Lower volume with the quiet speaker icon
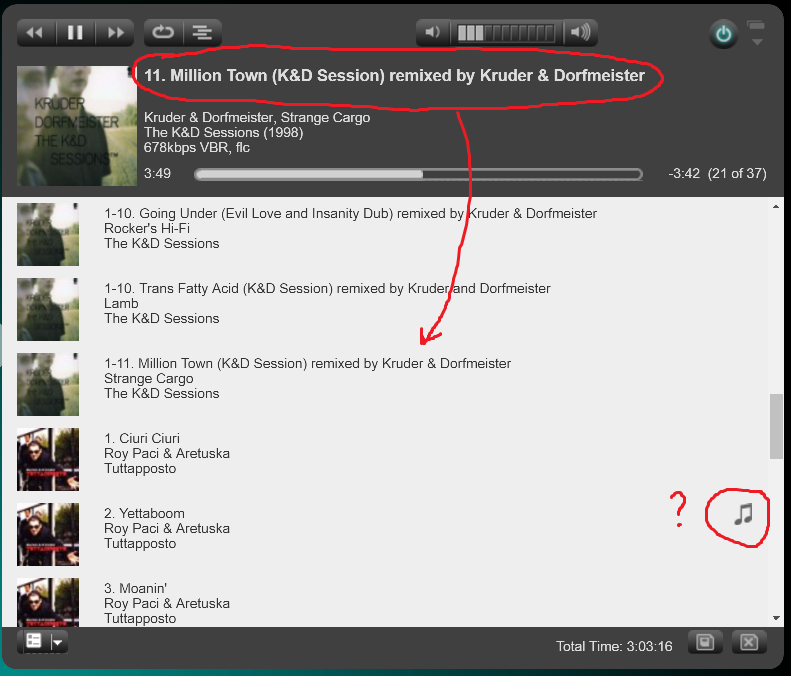Viewport: 791px width, 676px height. coord(433,33)
